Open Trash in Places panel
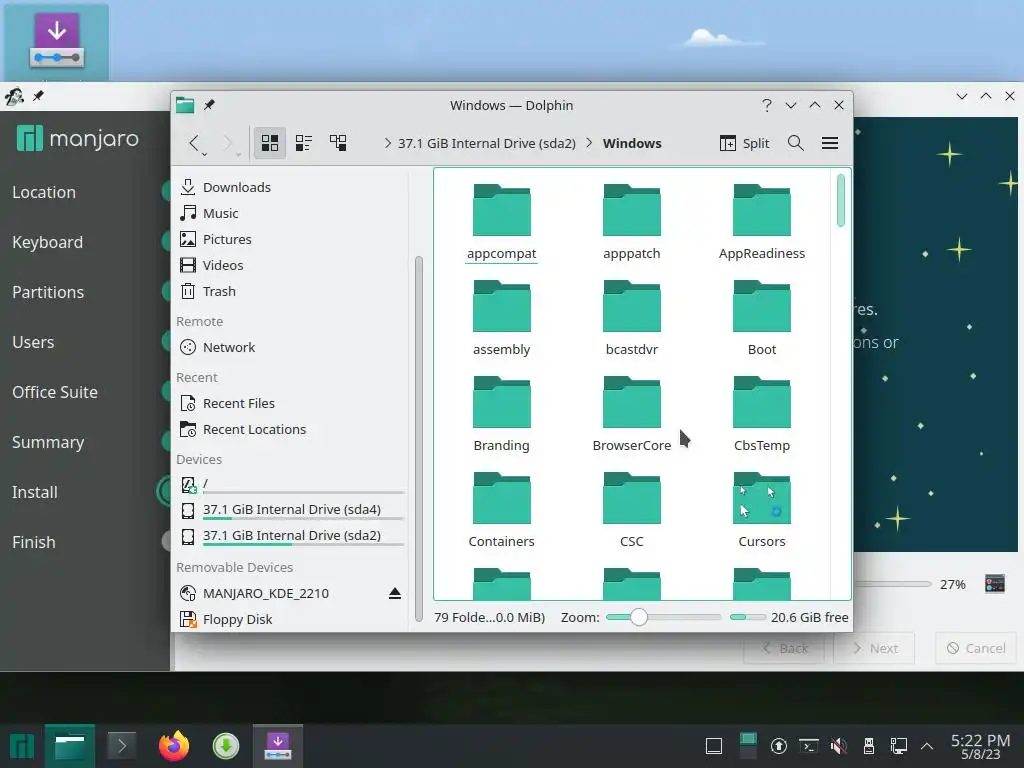This screenshot has height=768, width=1024. (x=291, y=292)
